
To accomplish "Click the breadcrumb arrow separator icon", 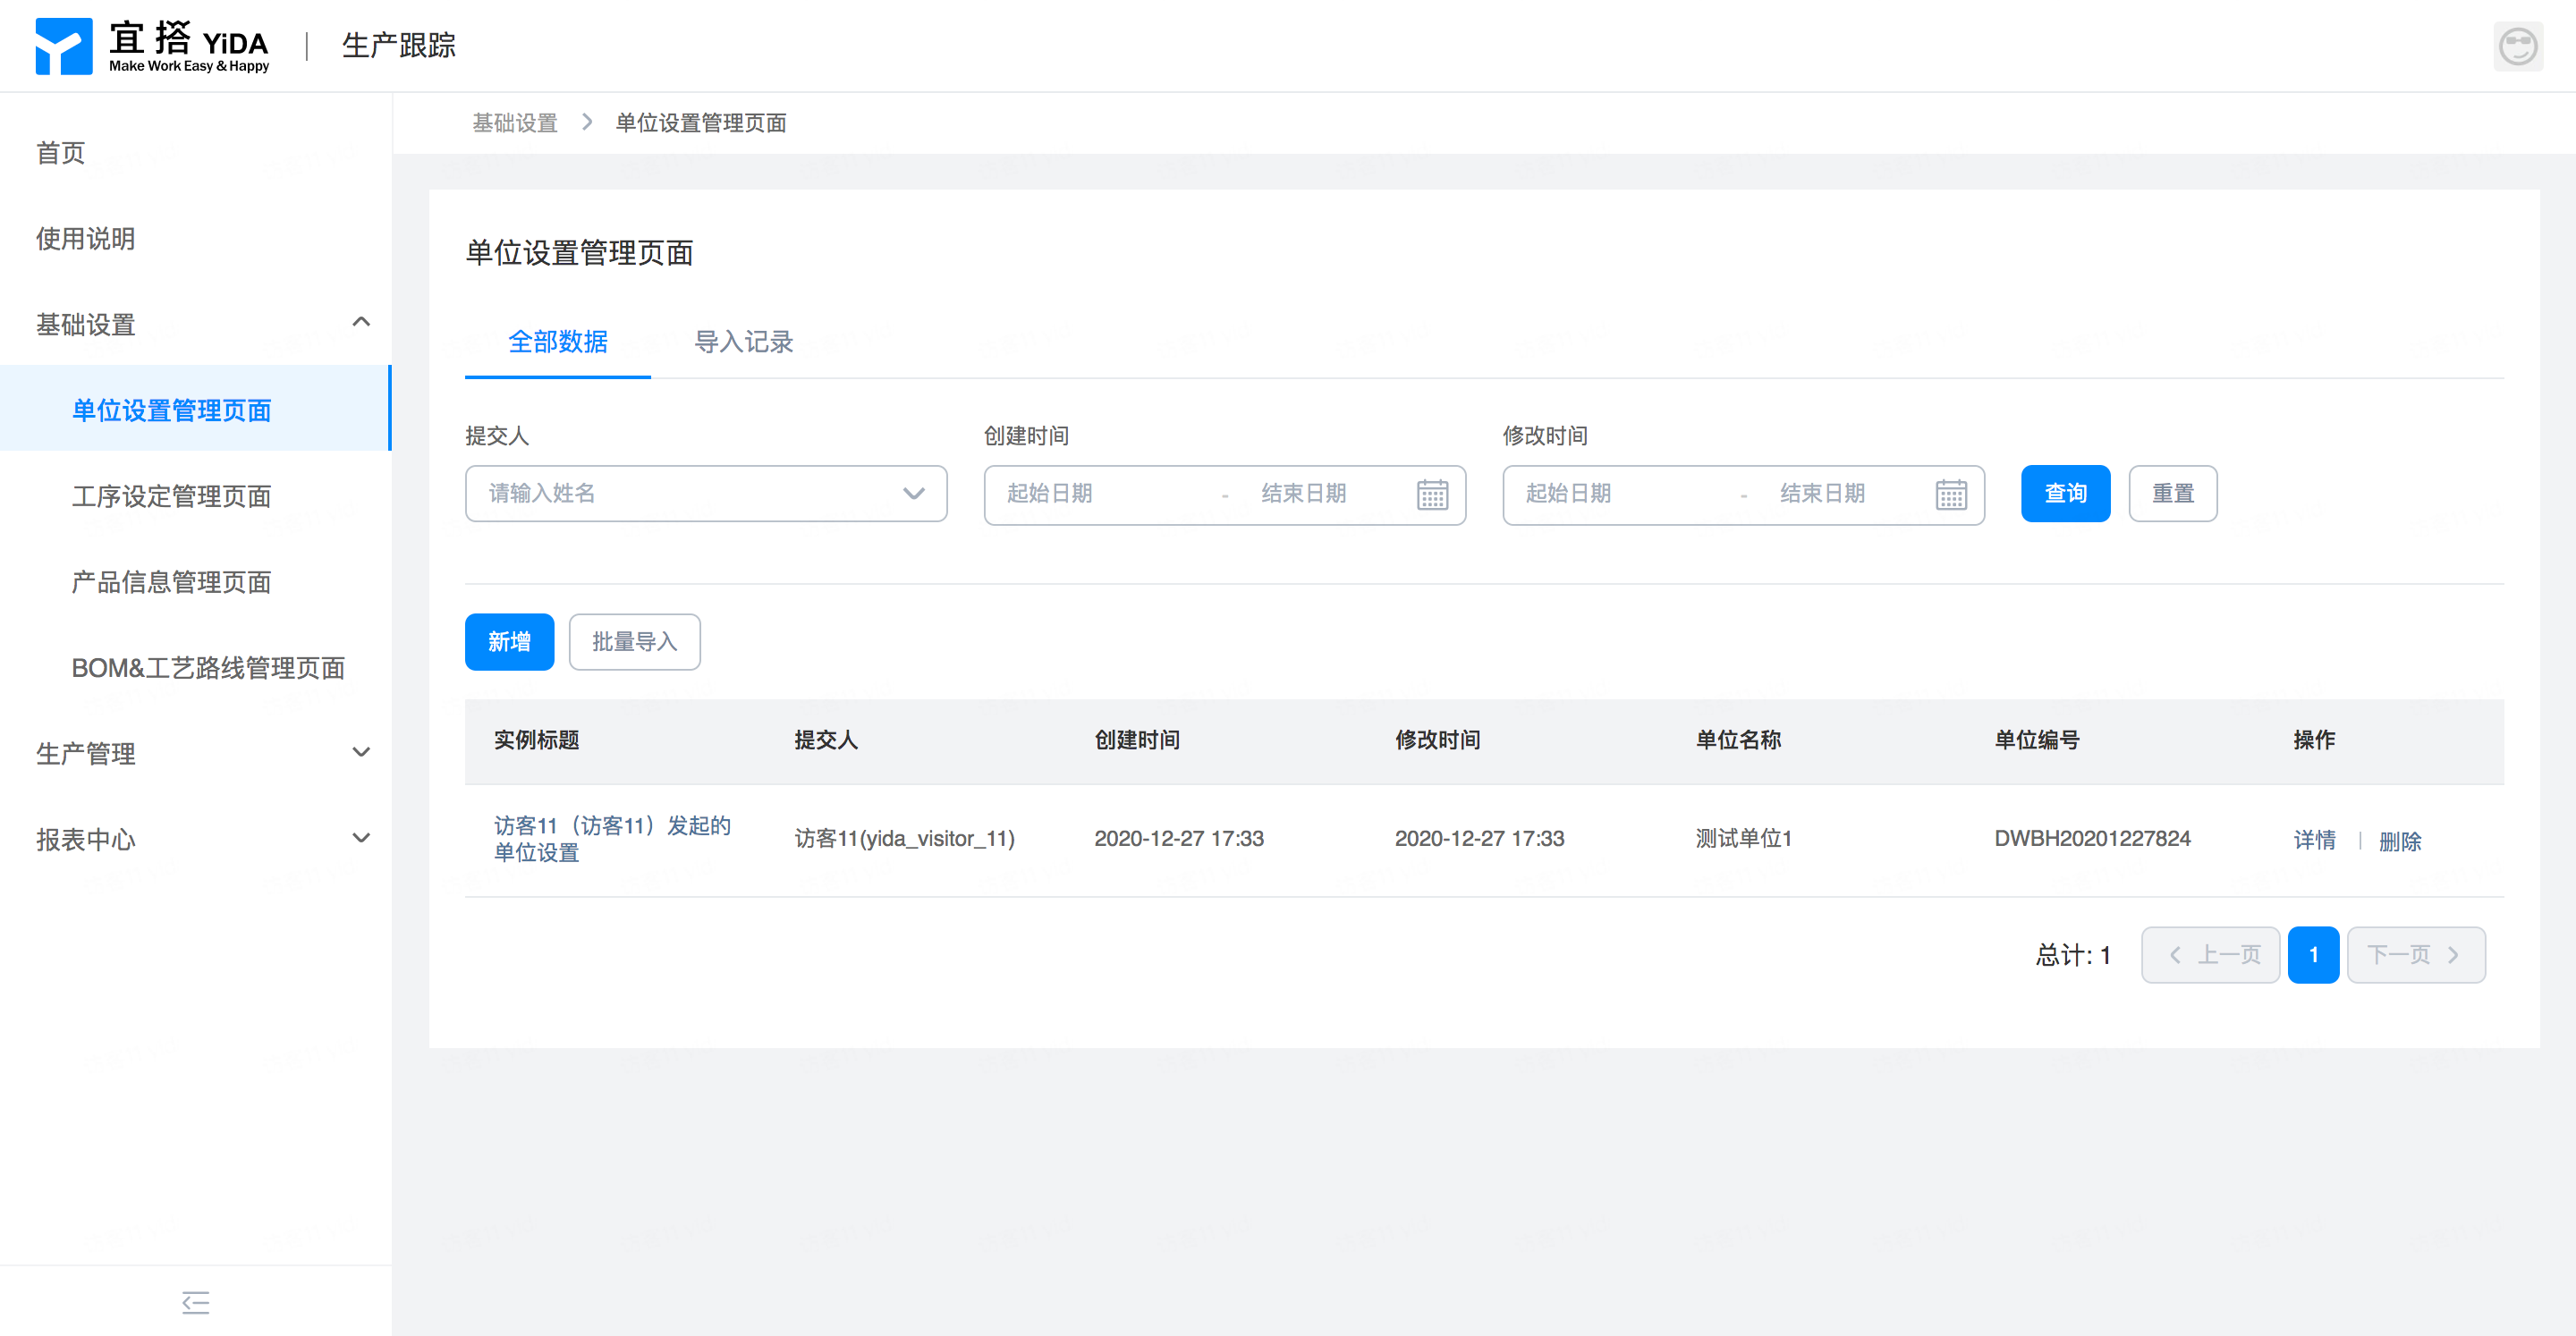I will click(587, 122).
